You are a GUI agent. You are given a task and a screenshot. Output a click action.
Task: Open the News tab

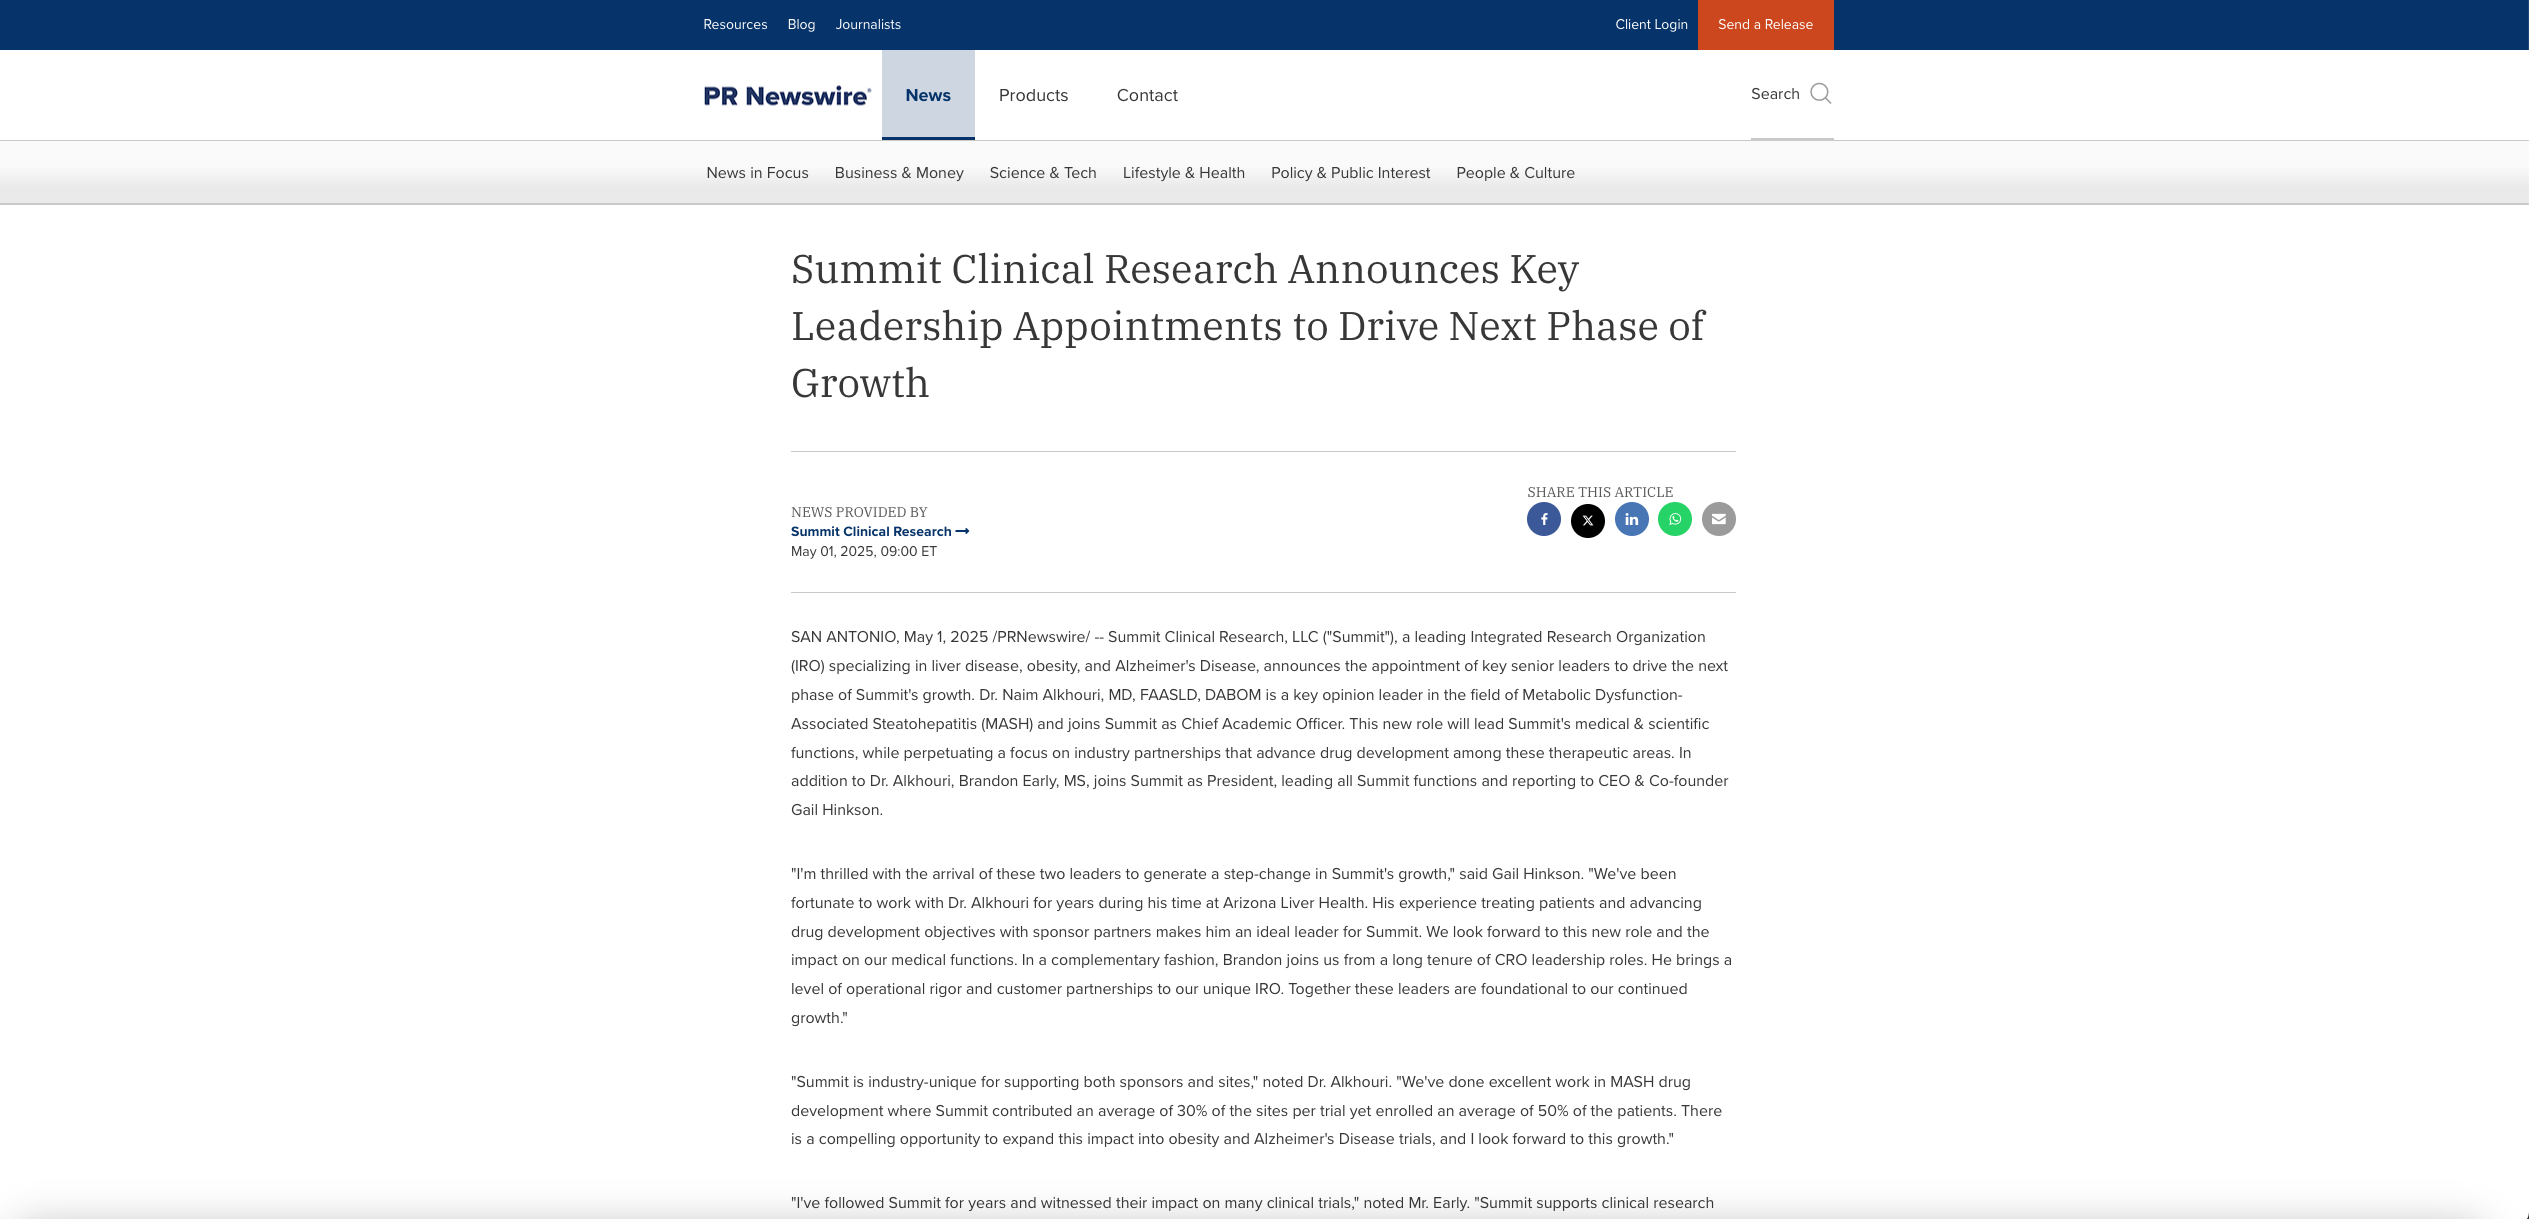pos(928,95)
